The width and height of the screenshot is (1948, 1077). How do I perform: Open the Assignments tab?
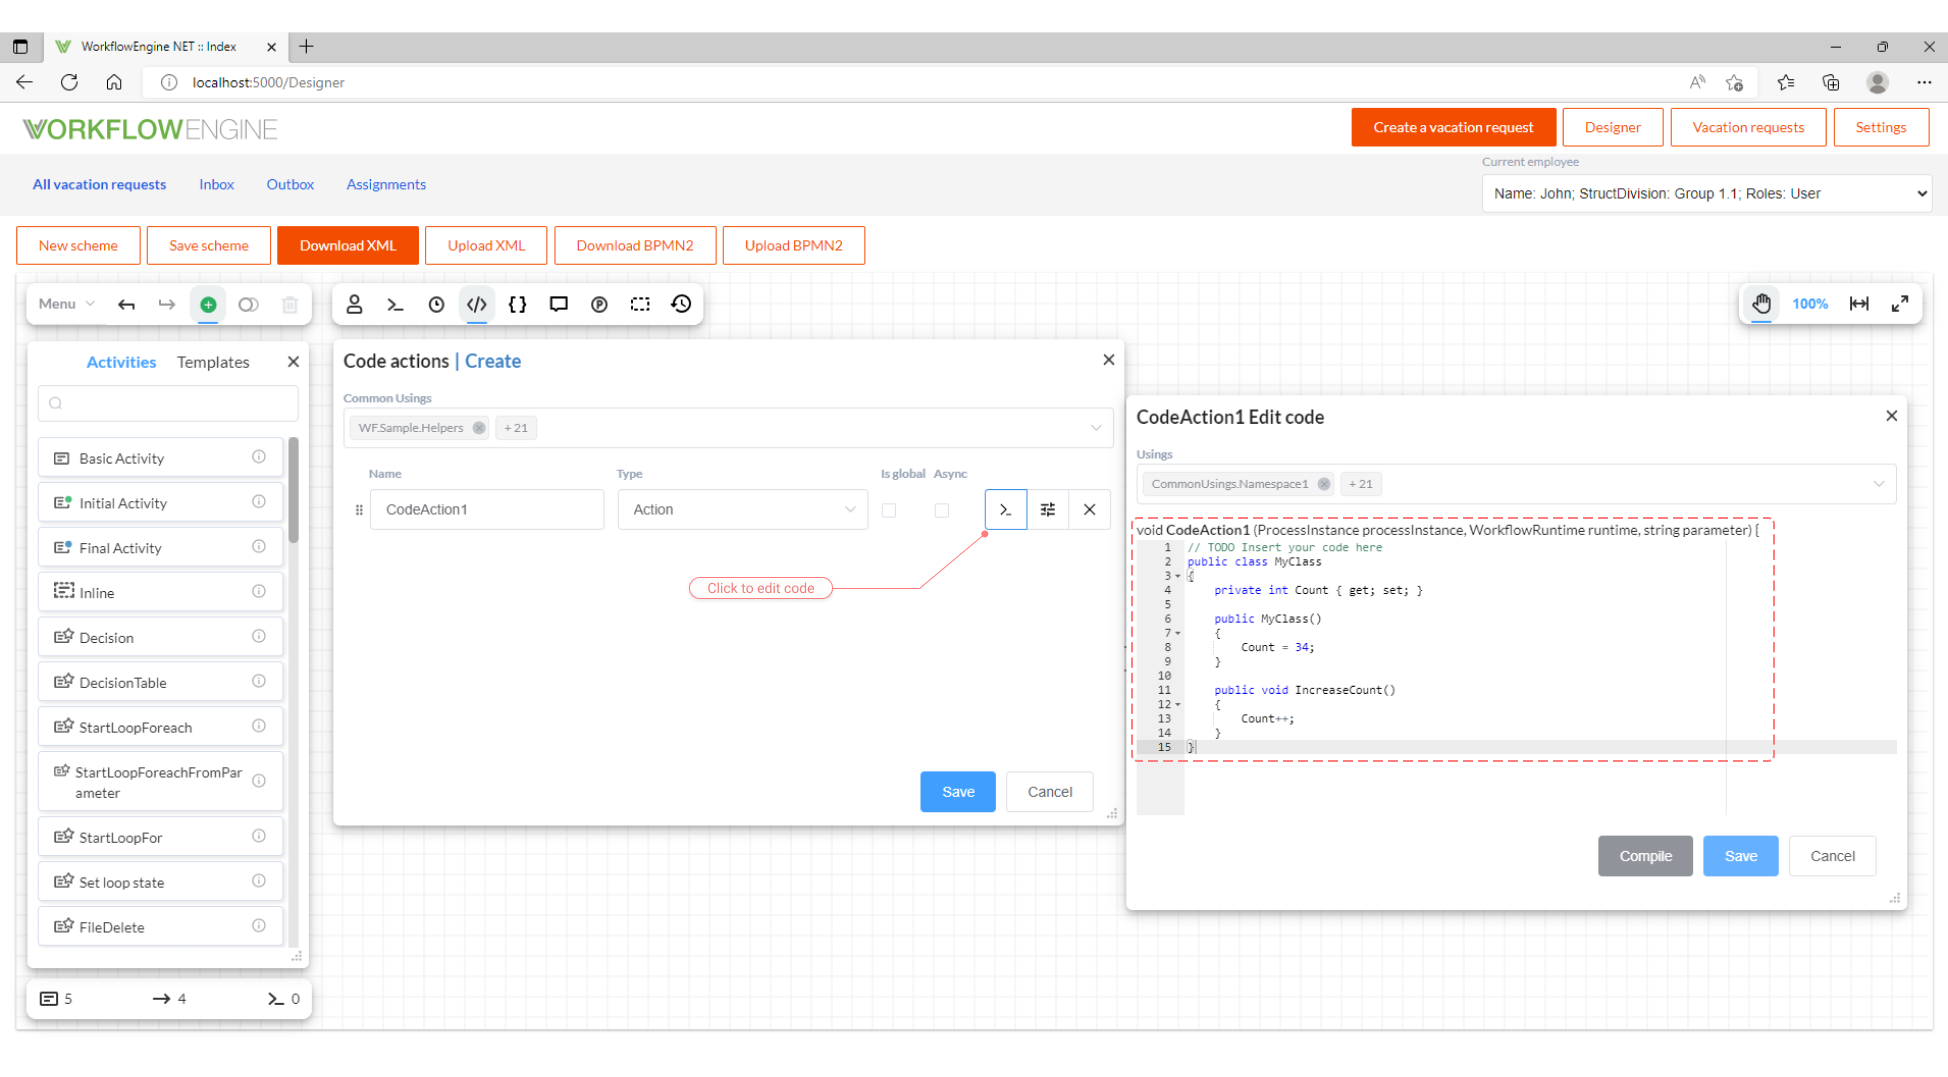(386, 185)
